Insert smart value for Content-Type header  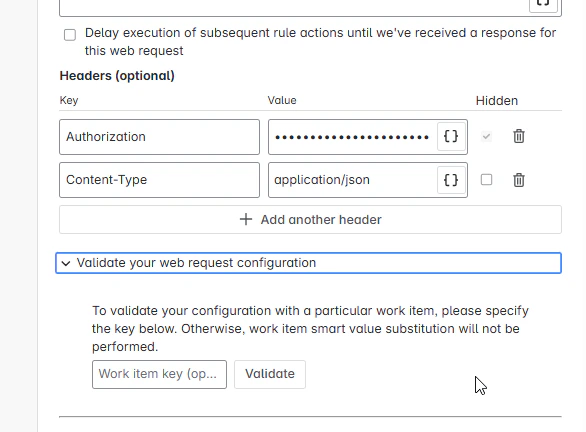[x=451, y=180]
